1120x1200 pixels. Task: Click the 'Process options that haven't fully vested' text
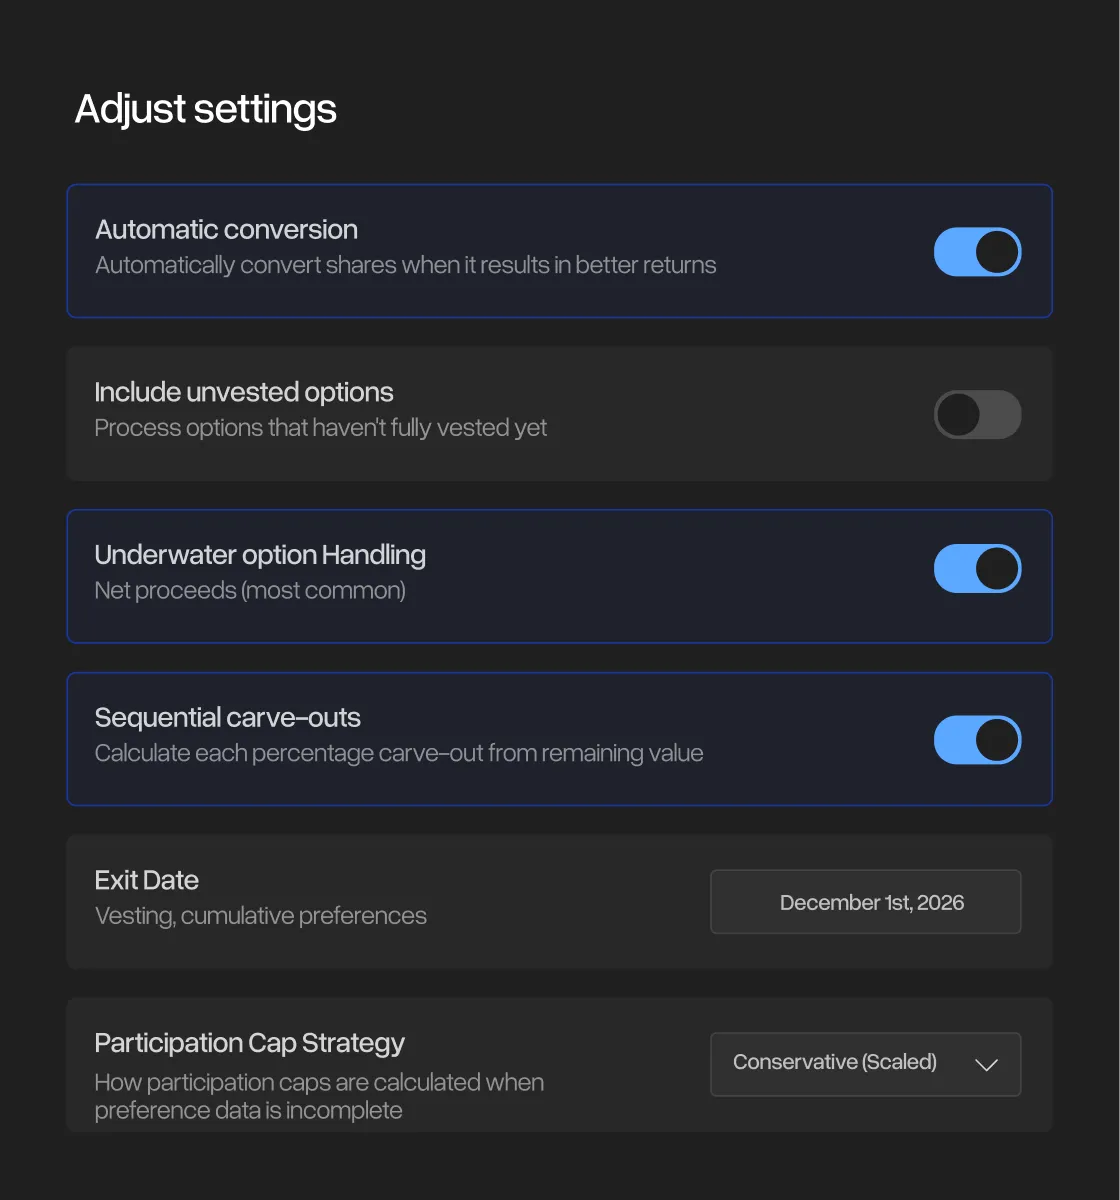click(321, 428)
